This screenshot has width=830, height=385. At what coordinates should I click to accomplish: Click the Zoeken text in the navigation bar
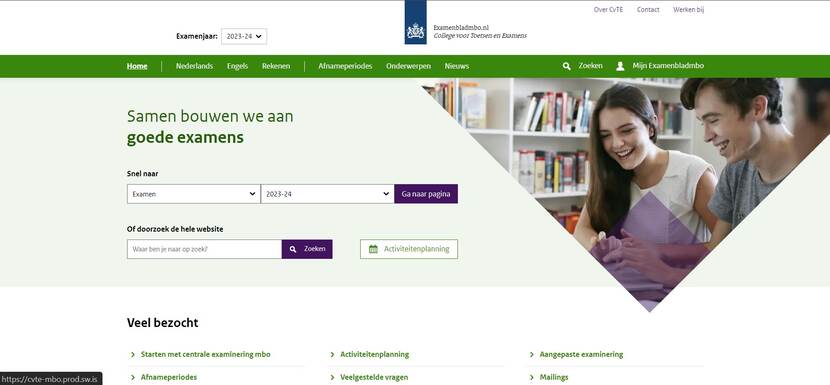tap(590, 66)
